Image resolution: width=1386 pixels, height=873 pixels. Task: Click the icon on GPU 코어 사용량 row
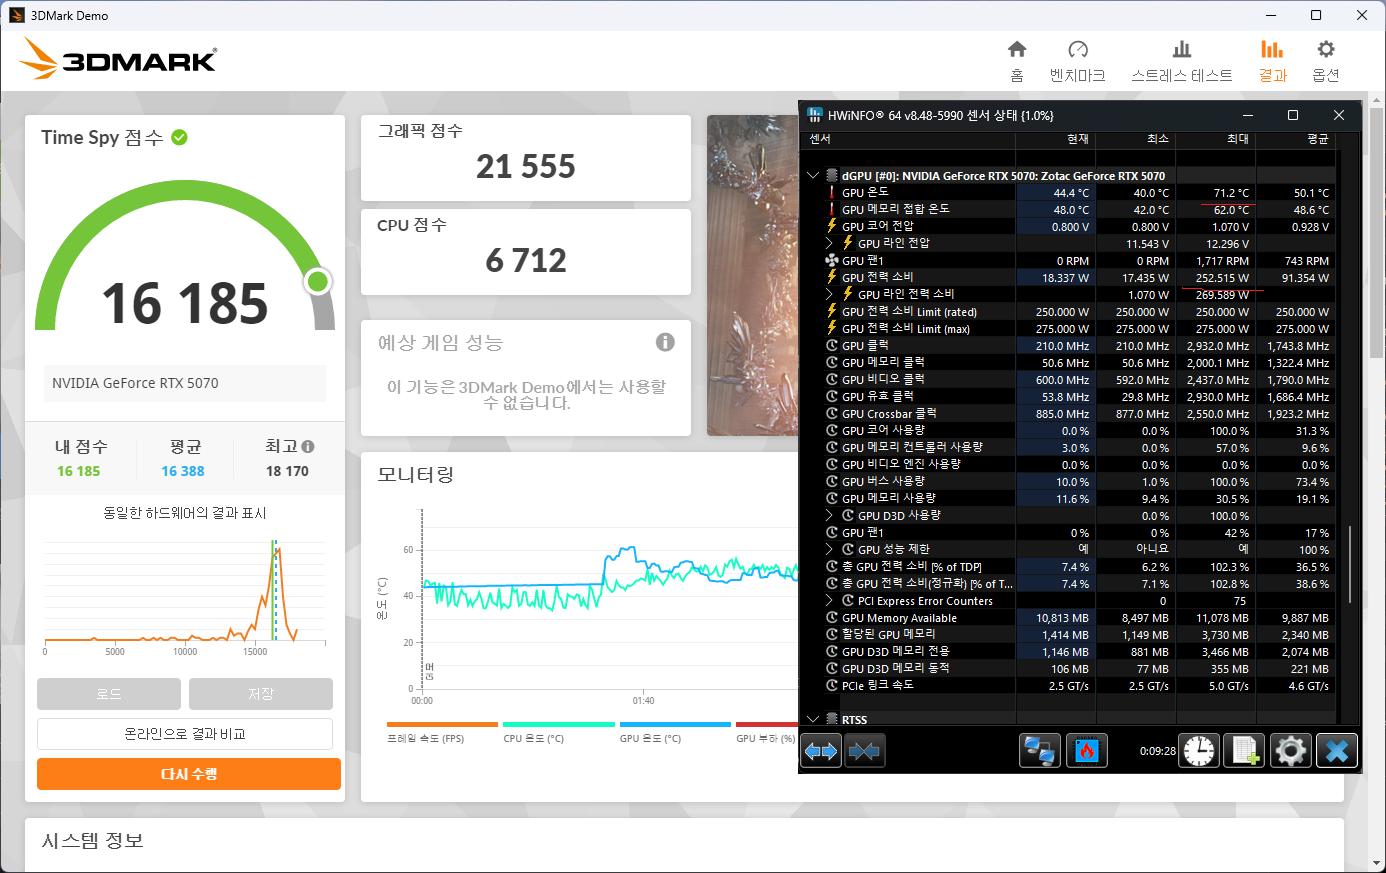click(832, 431)
